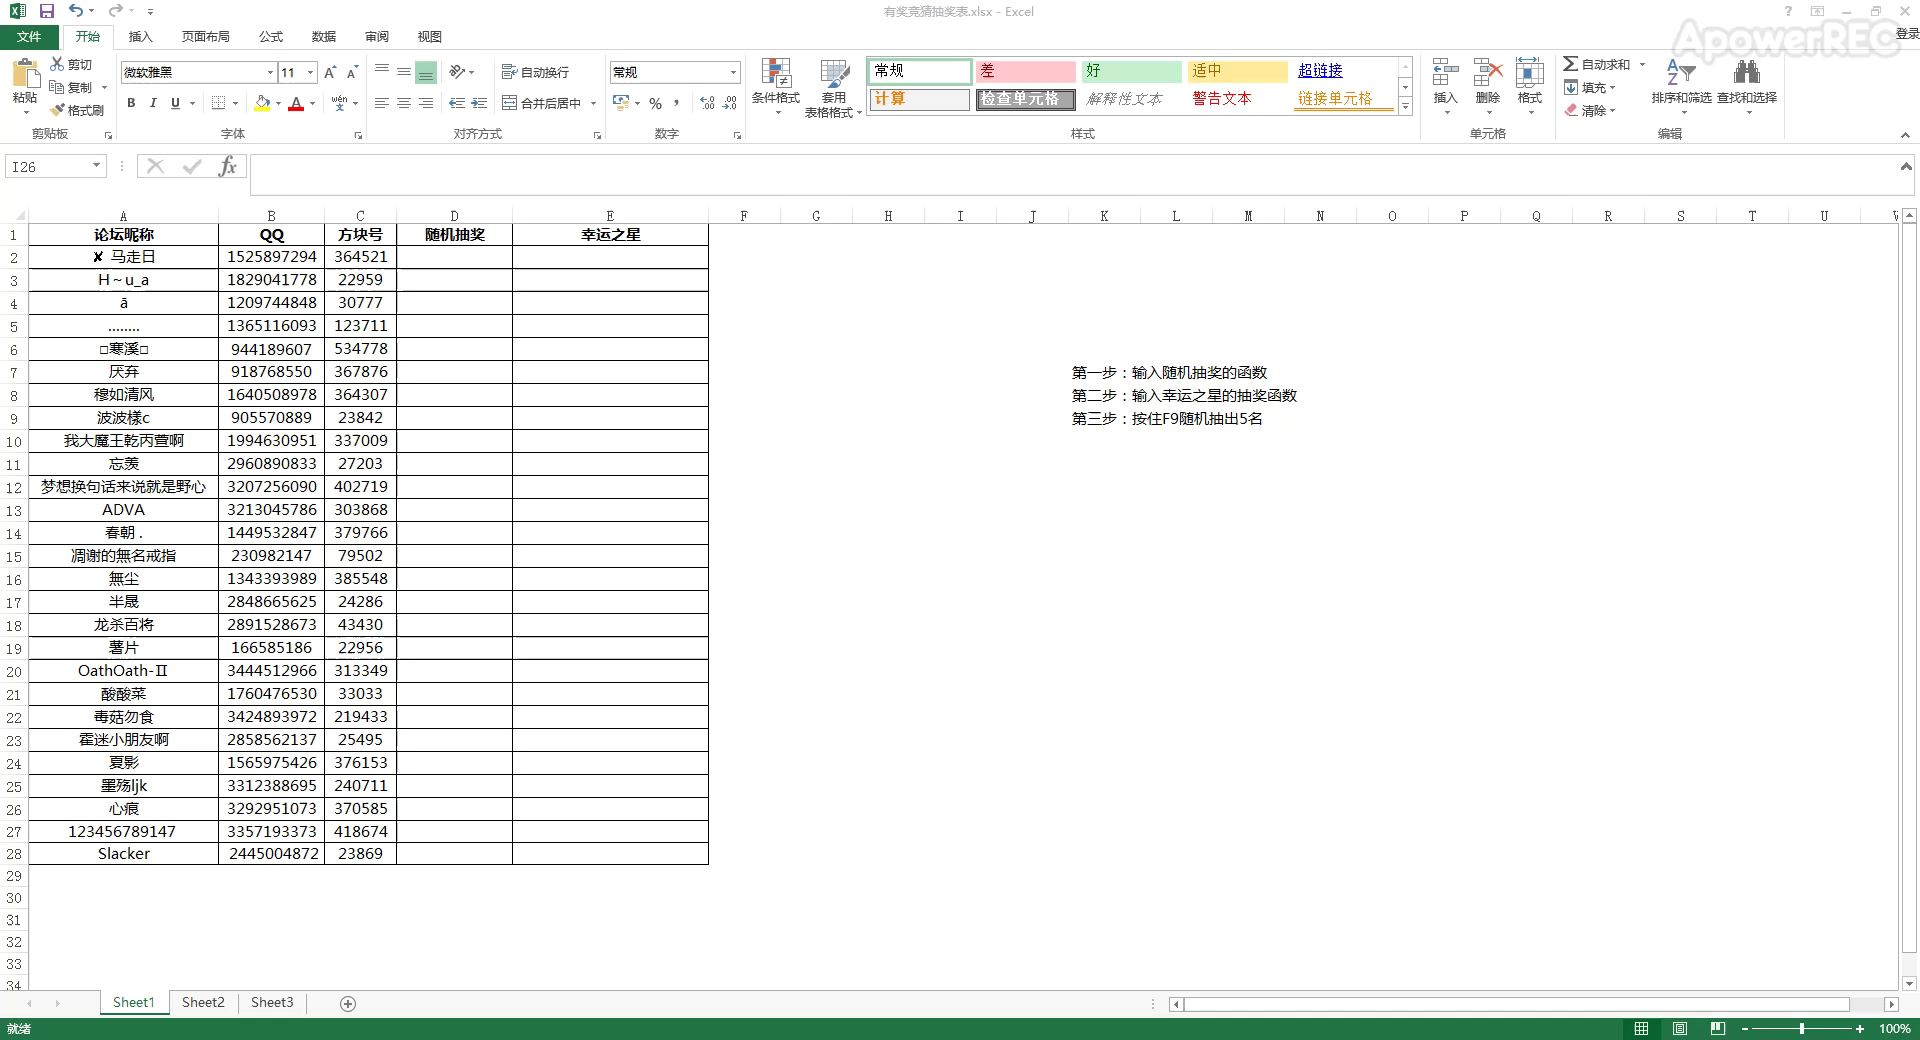
Task: Open Find & Select (查找和选择)
Action: 1747,86
